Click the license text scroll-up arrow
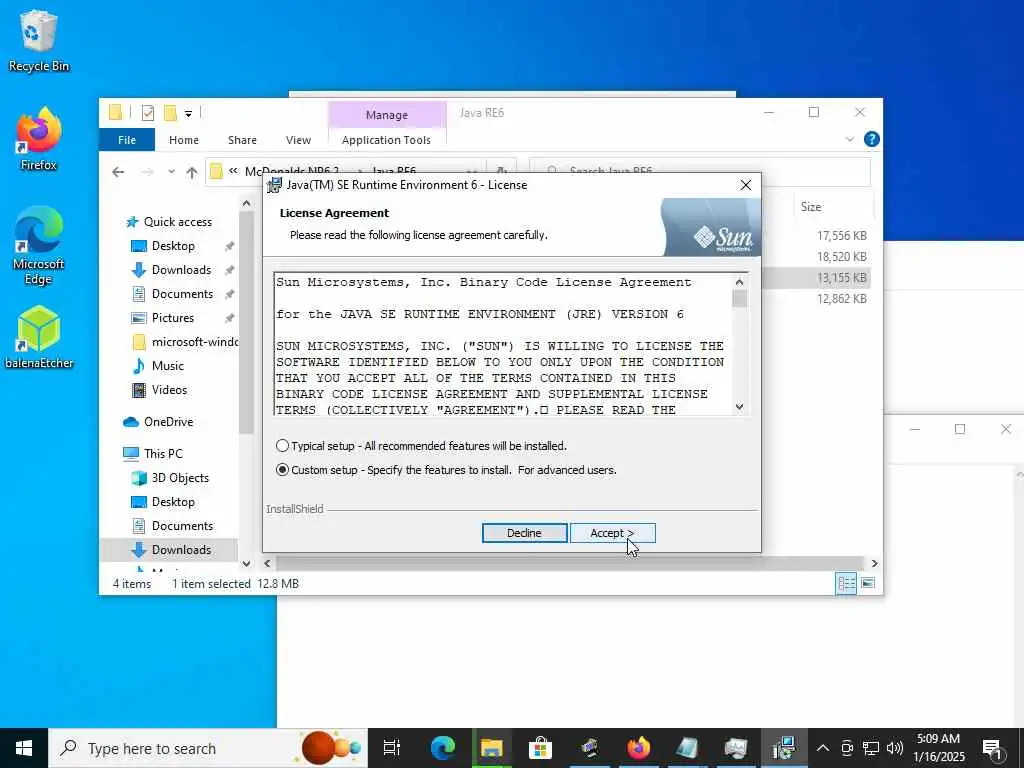The width and height of the screenshot is (1024, 768). [739, 282]
